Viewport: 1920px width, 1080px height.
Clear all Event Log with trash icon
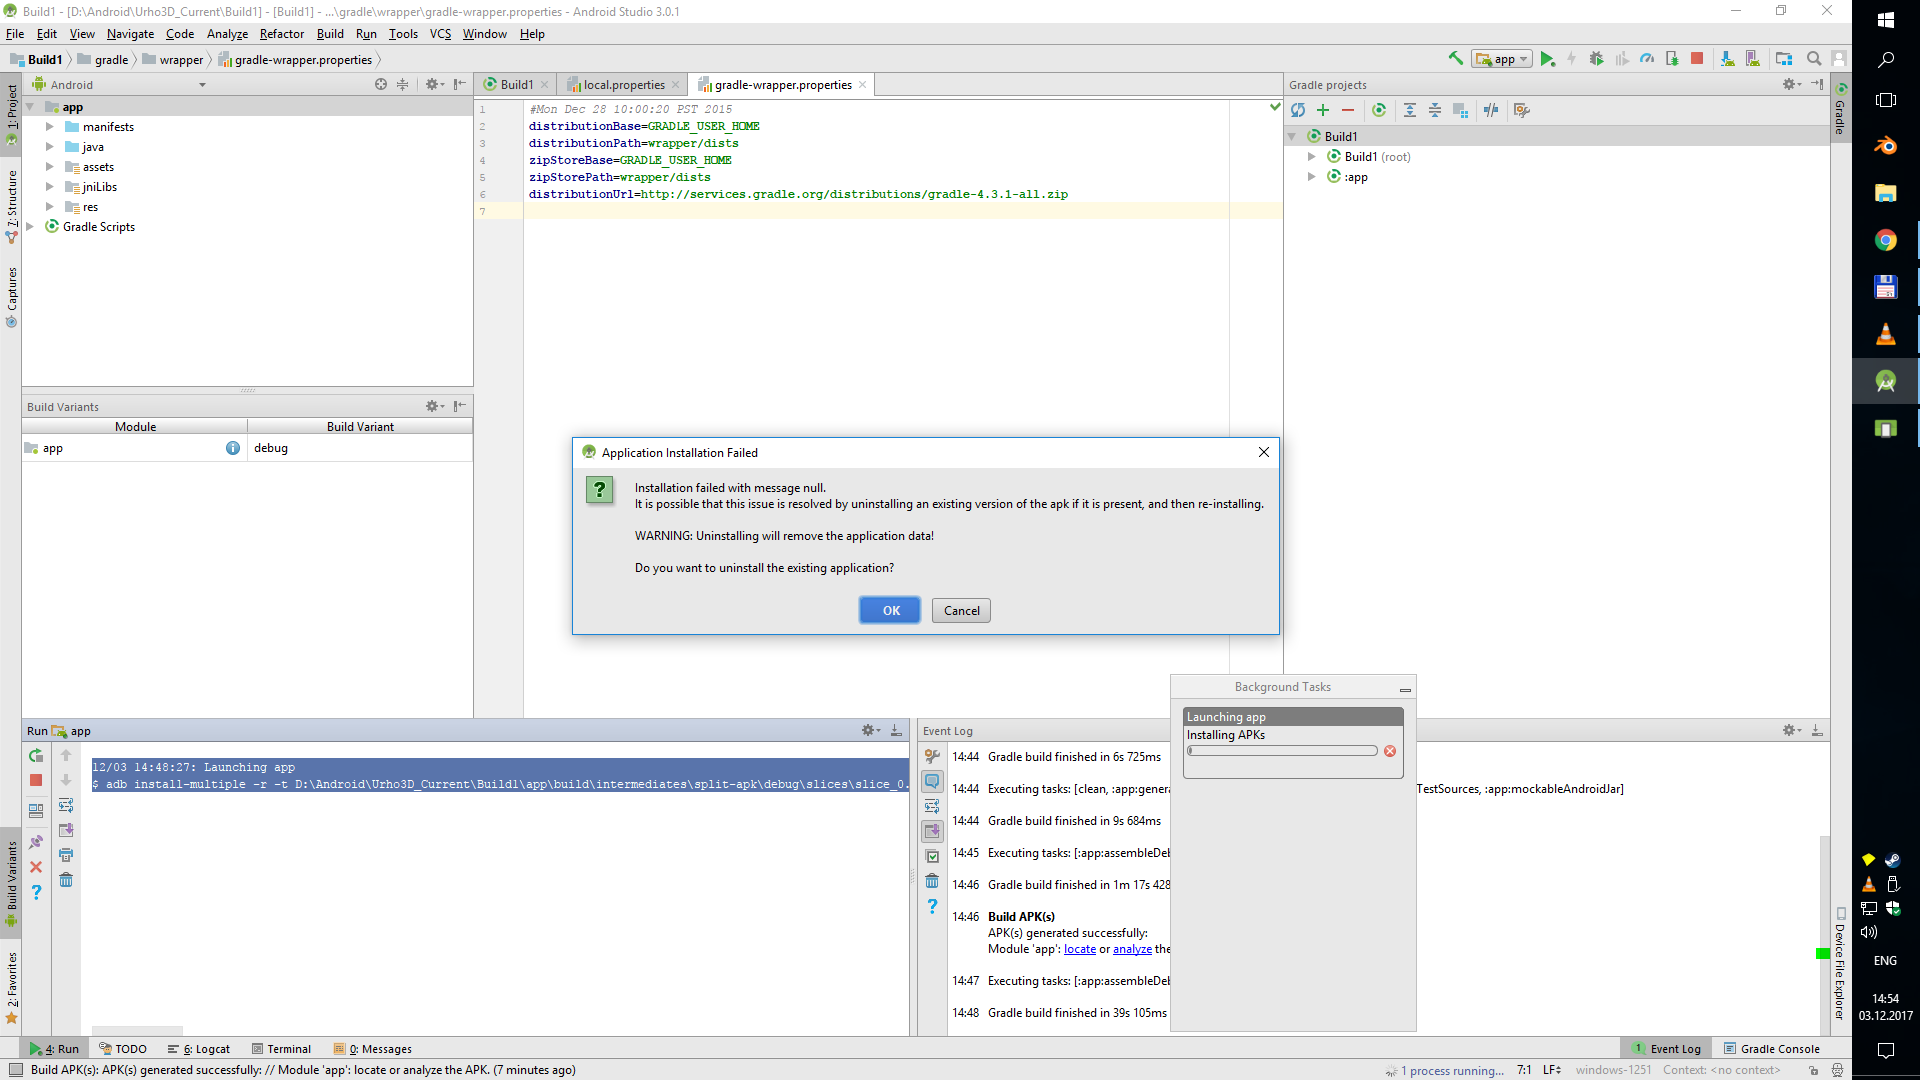(x=932, y=881)
